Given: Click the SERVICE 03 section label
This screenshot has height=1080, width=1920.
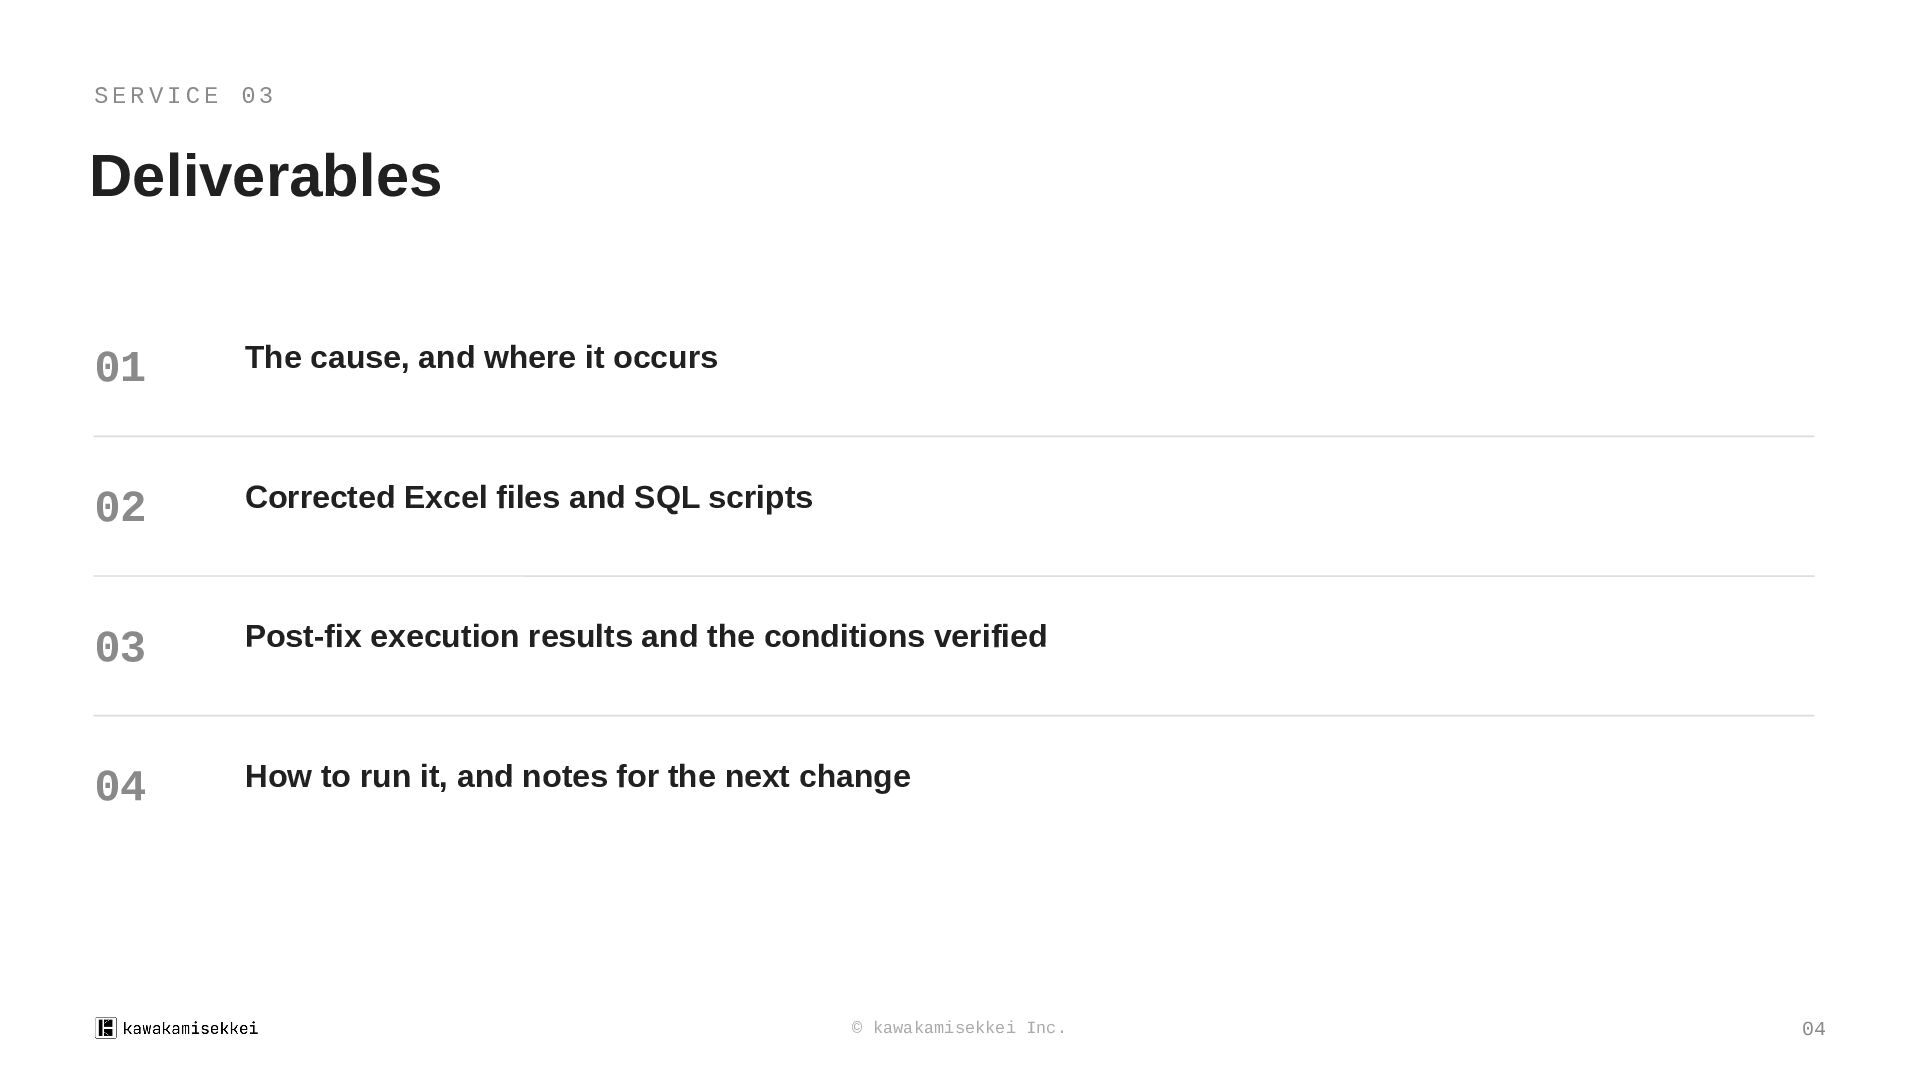Looking at the screenshot, I should [x=184, y=96].
